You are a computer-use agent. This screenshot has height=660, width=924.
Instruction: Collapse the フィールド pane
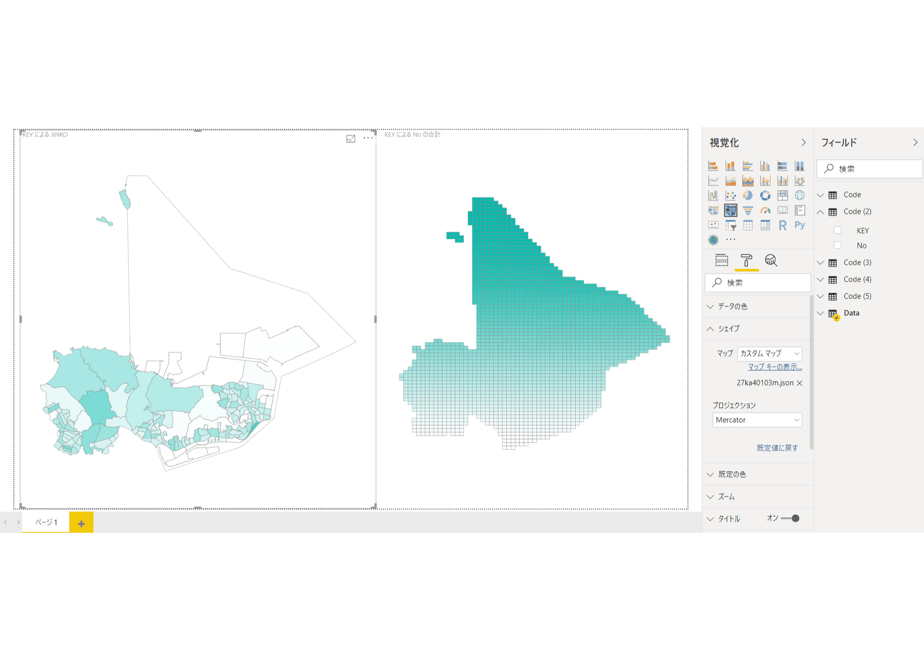coord(915,143)
